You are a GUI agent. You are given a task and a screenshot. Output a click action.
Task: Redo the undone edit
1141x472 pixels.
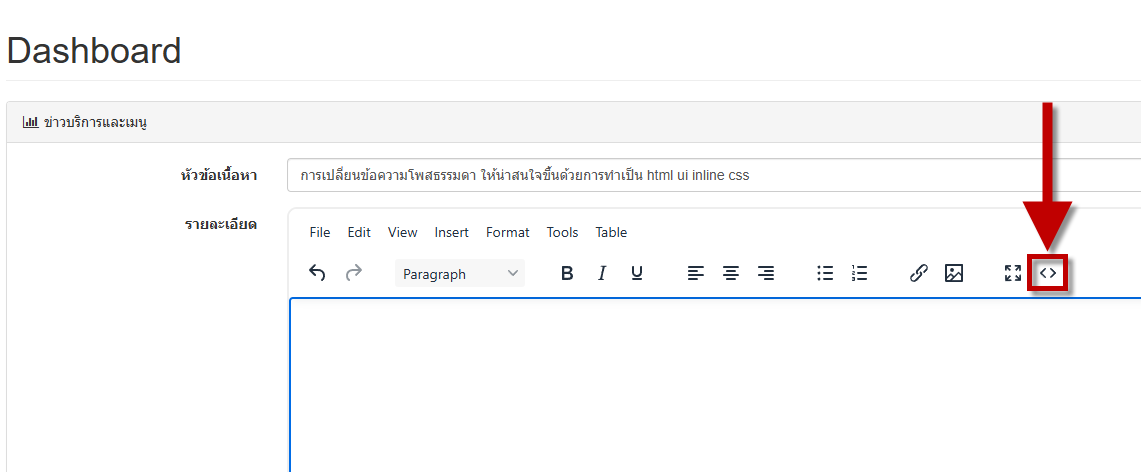[354, 273]
